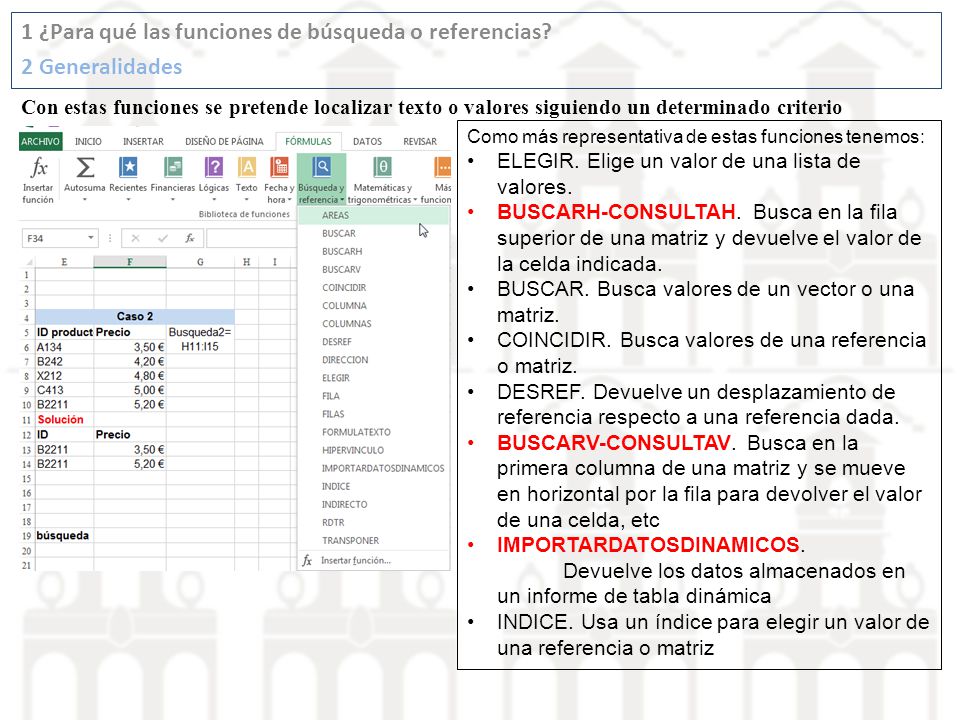Choose HIPERVINCULO from the function list
Image resolution: width=960 pixels, height=720 pixels.
(373, 451)
